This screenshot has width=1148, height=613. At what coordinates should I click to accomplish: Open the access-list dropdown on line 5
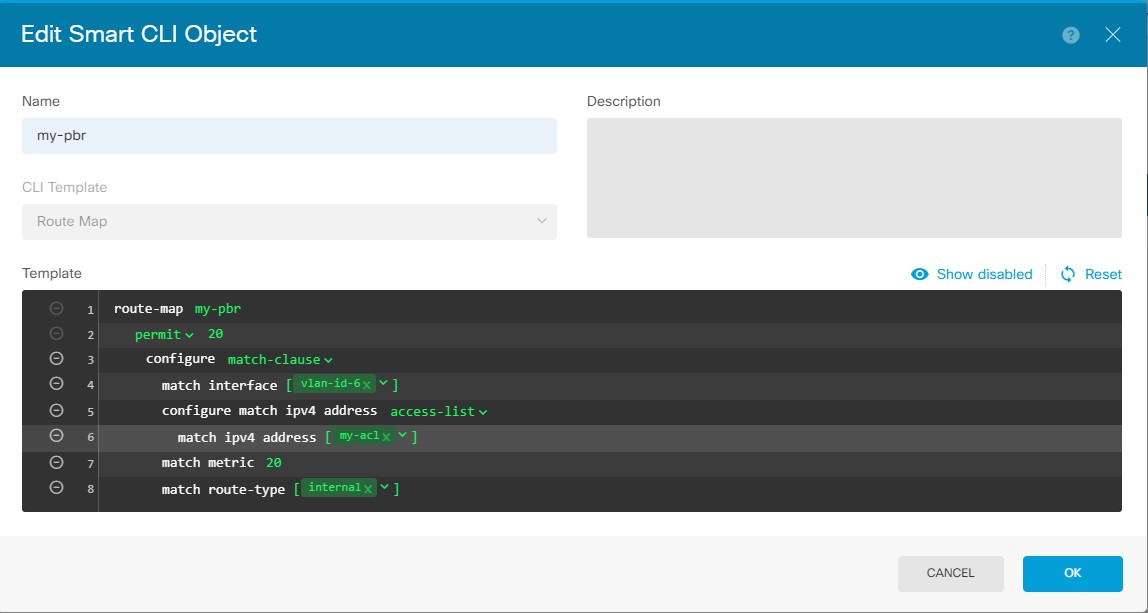click(x=439, y=412)
